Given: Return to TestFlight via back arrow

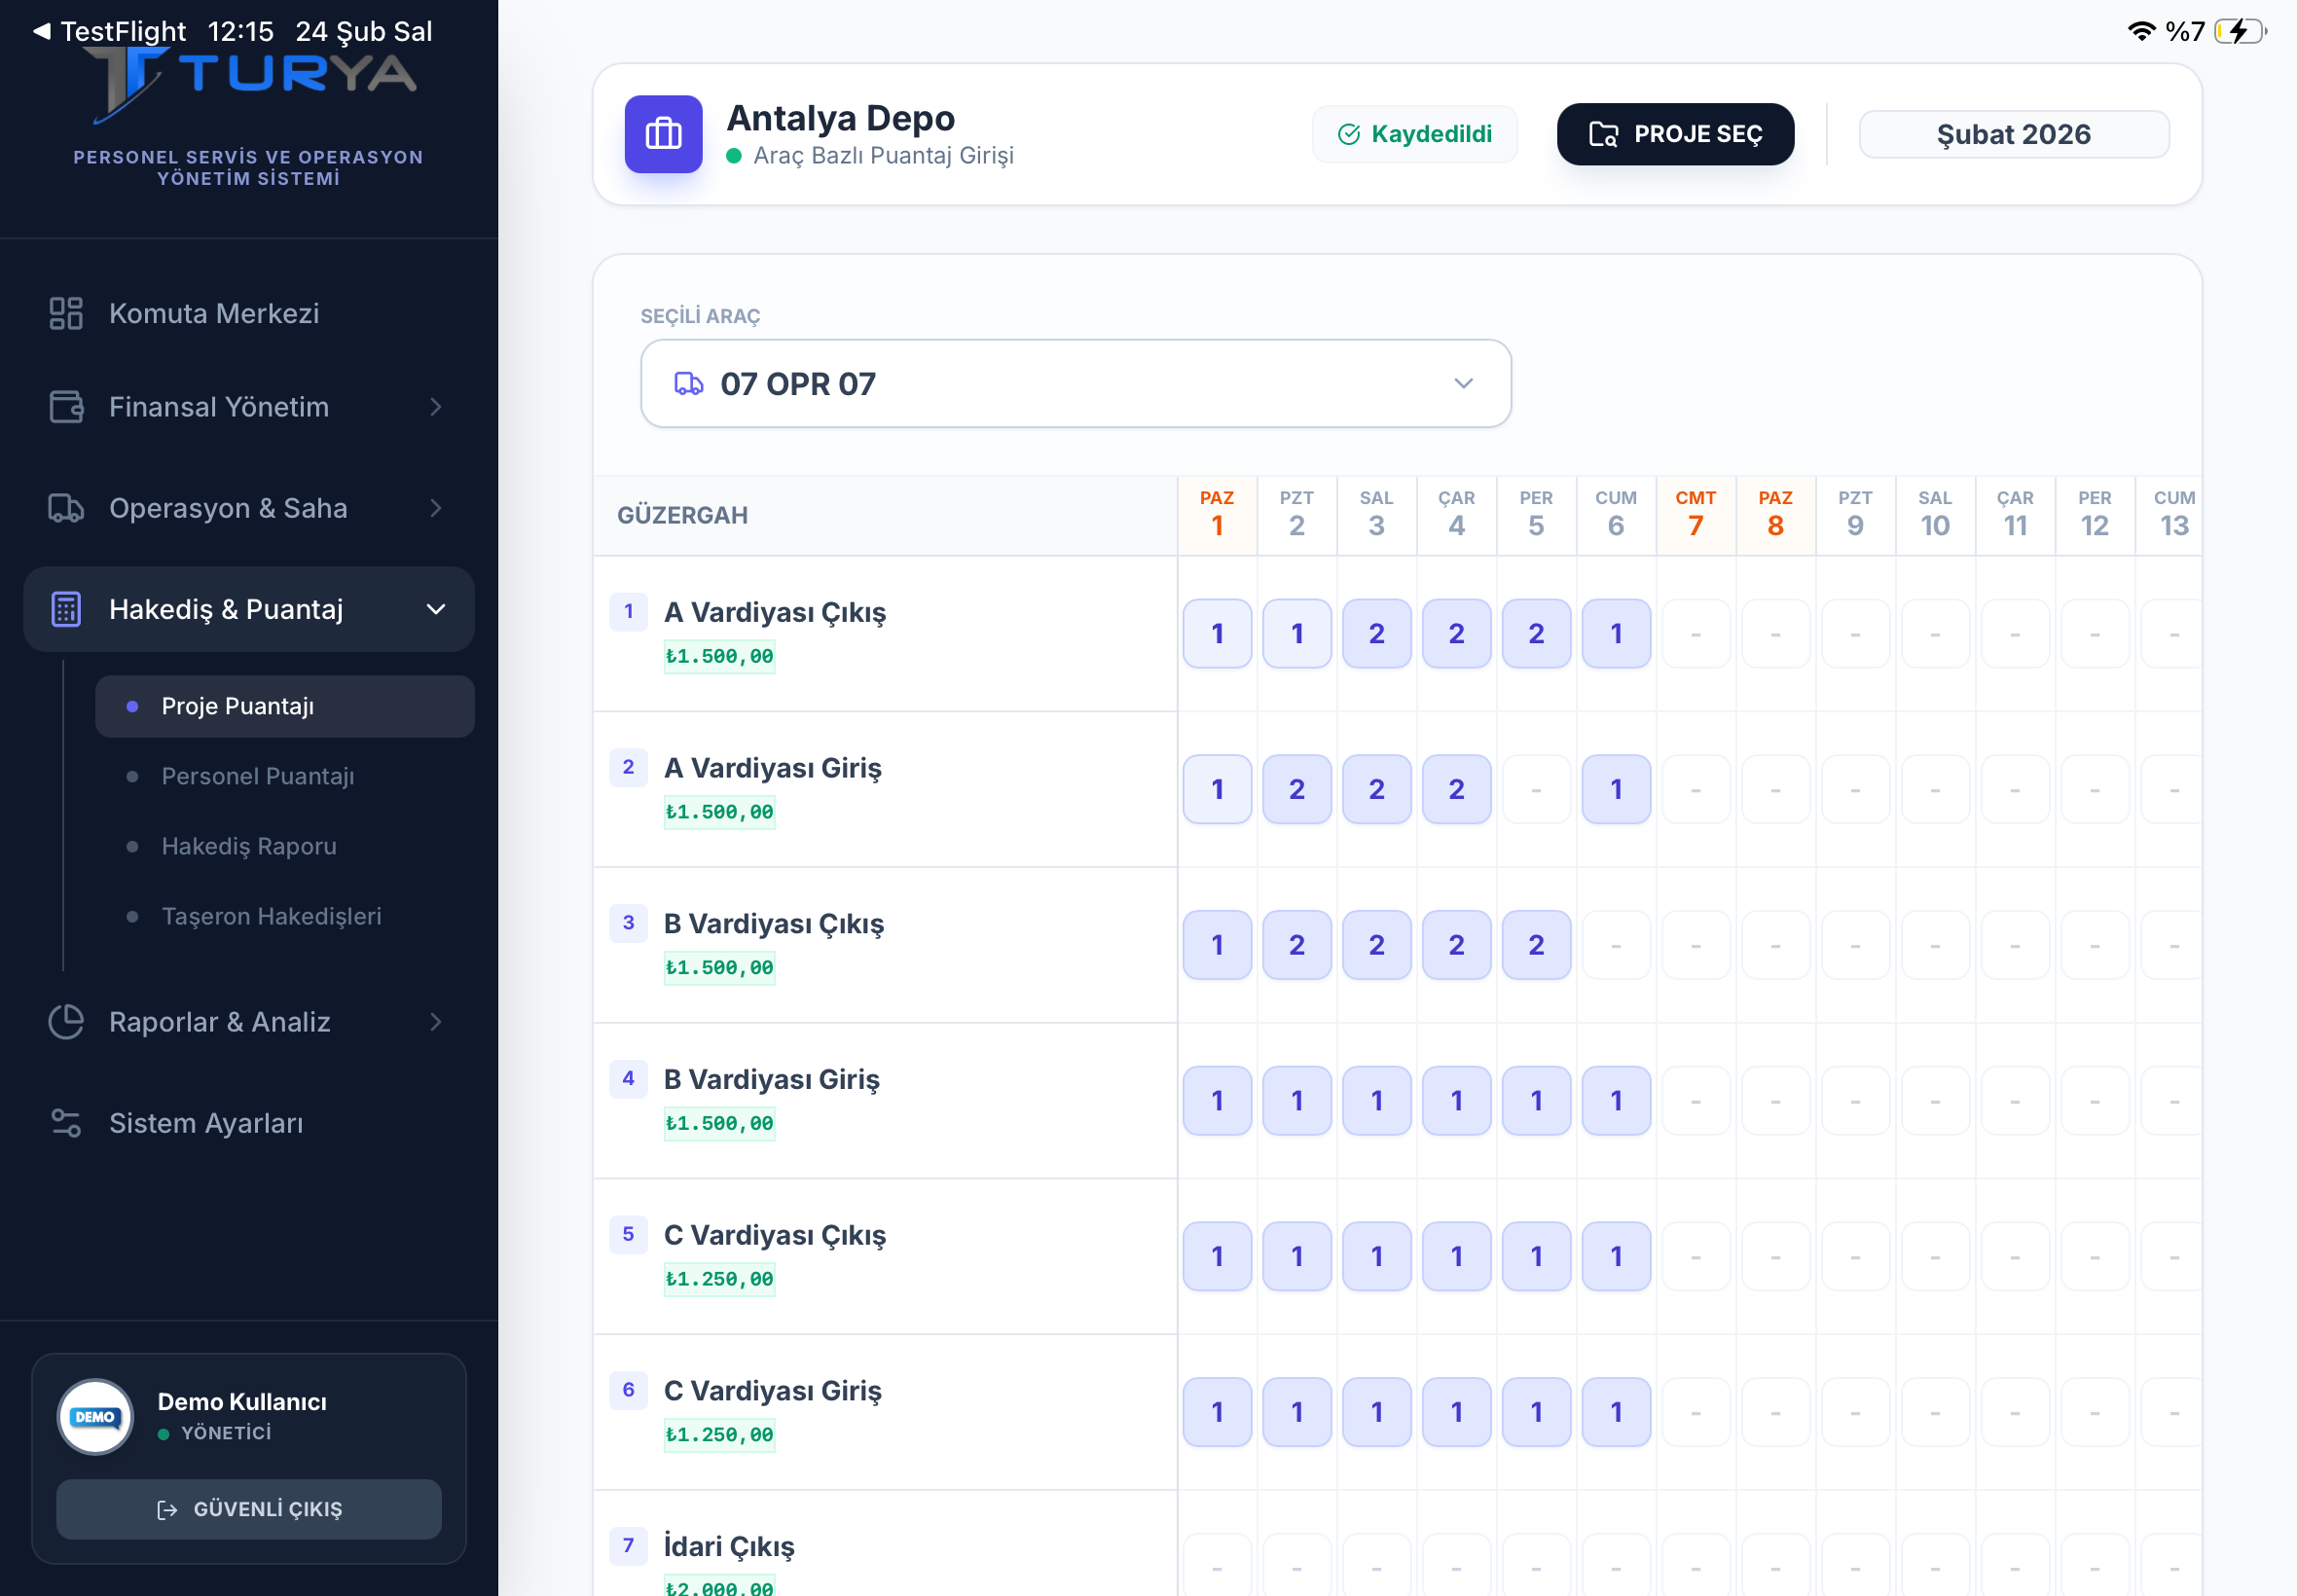Looking at the screenshot, I should [41, 31].
